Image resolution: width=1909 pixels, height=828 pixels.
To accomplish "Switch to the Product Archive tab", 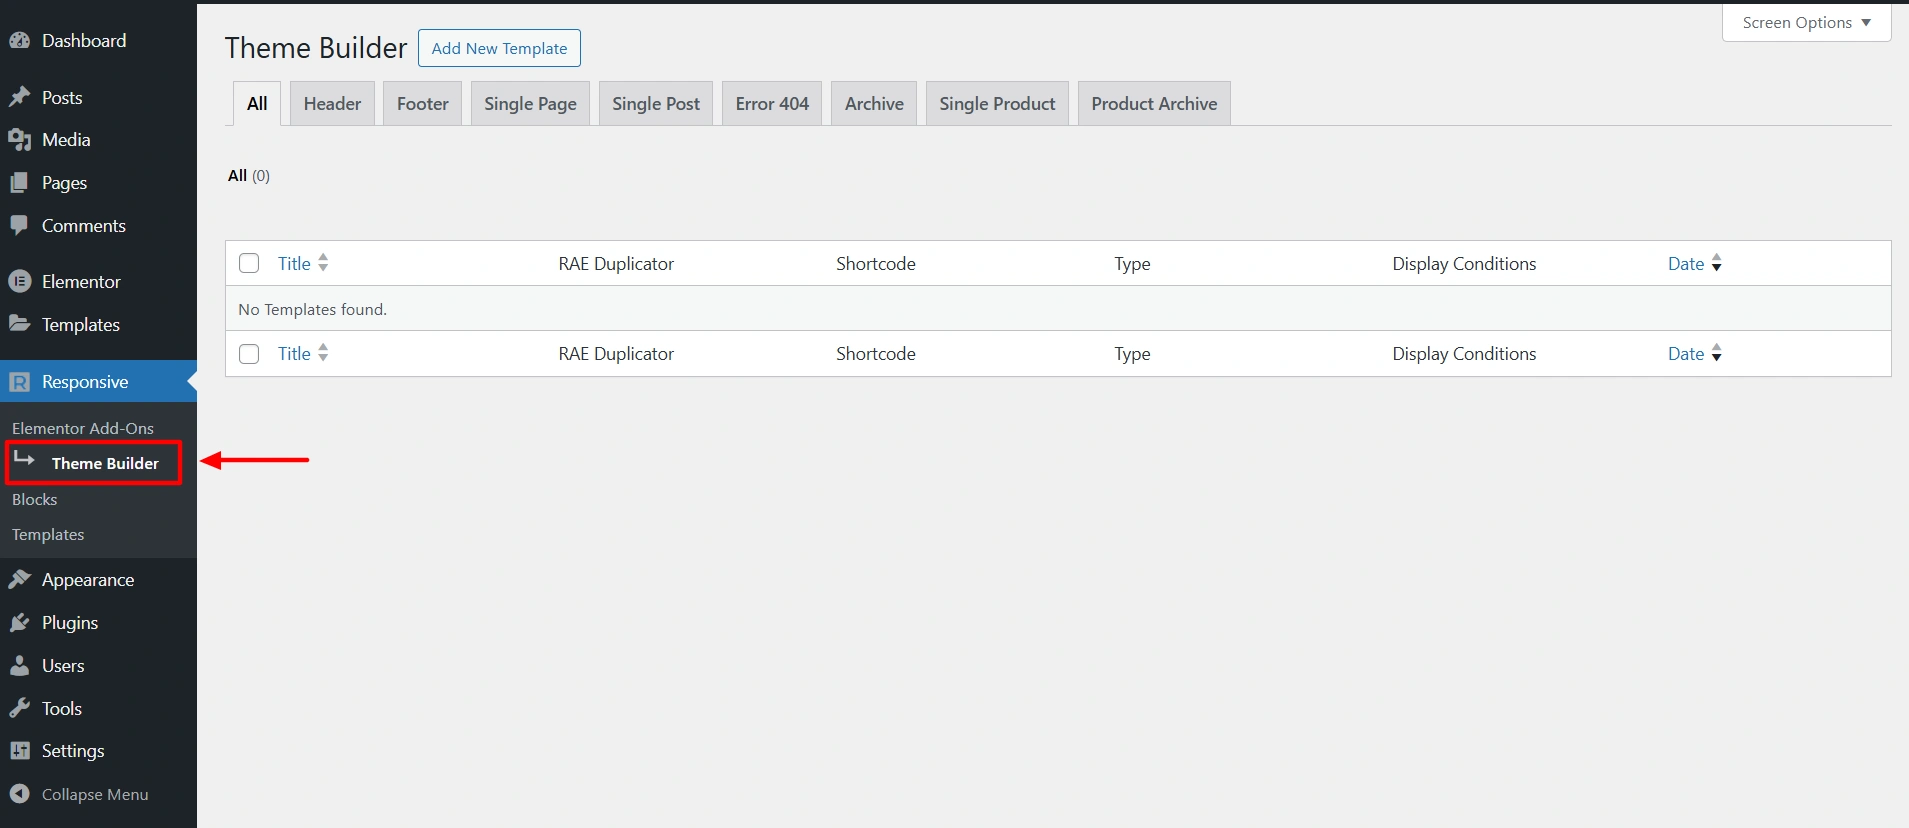I will (x=1154, y=104).
